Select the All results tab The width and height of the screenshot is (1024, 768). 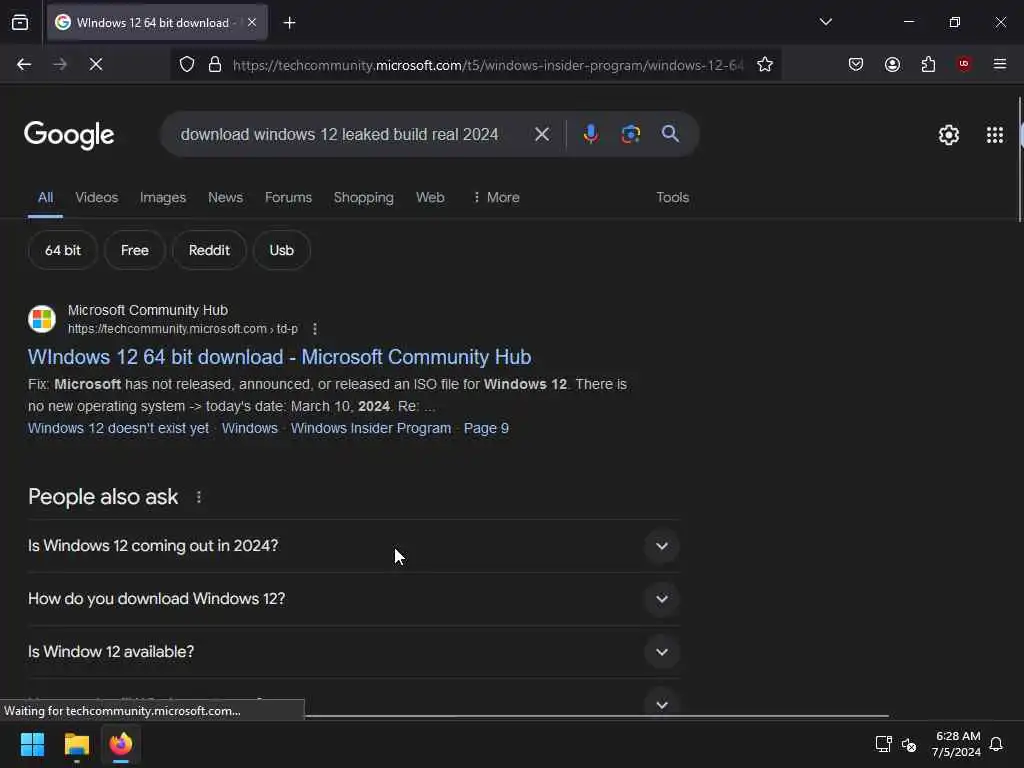coord(45,197)
